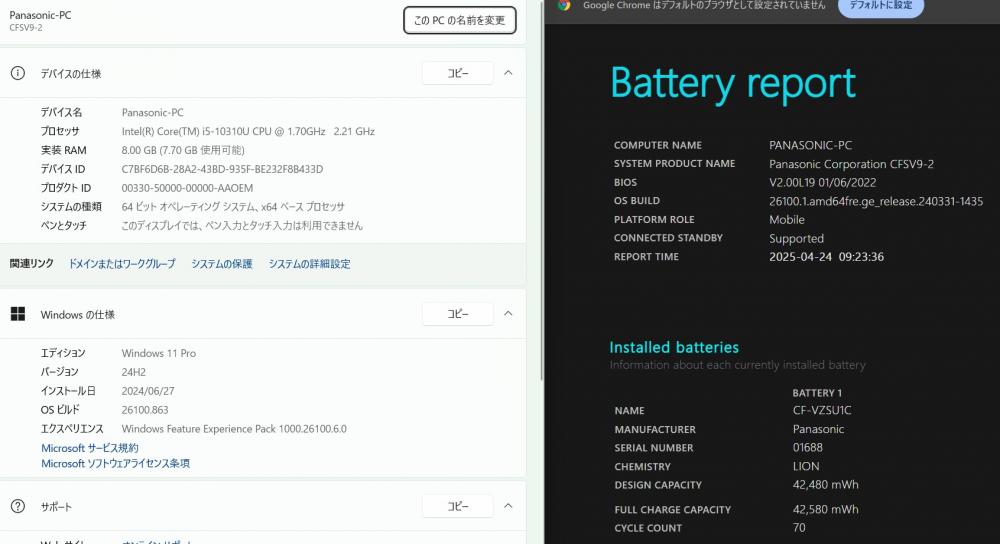Select the design capacity 42,480 mWh
The width and height of the screenshot is (1000, 544).
(825, 485)
